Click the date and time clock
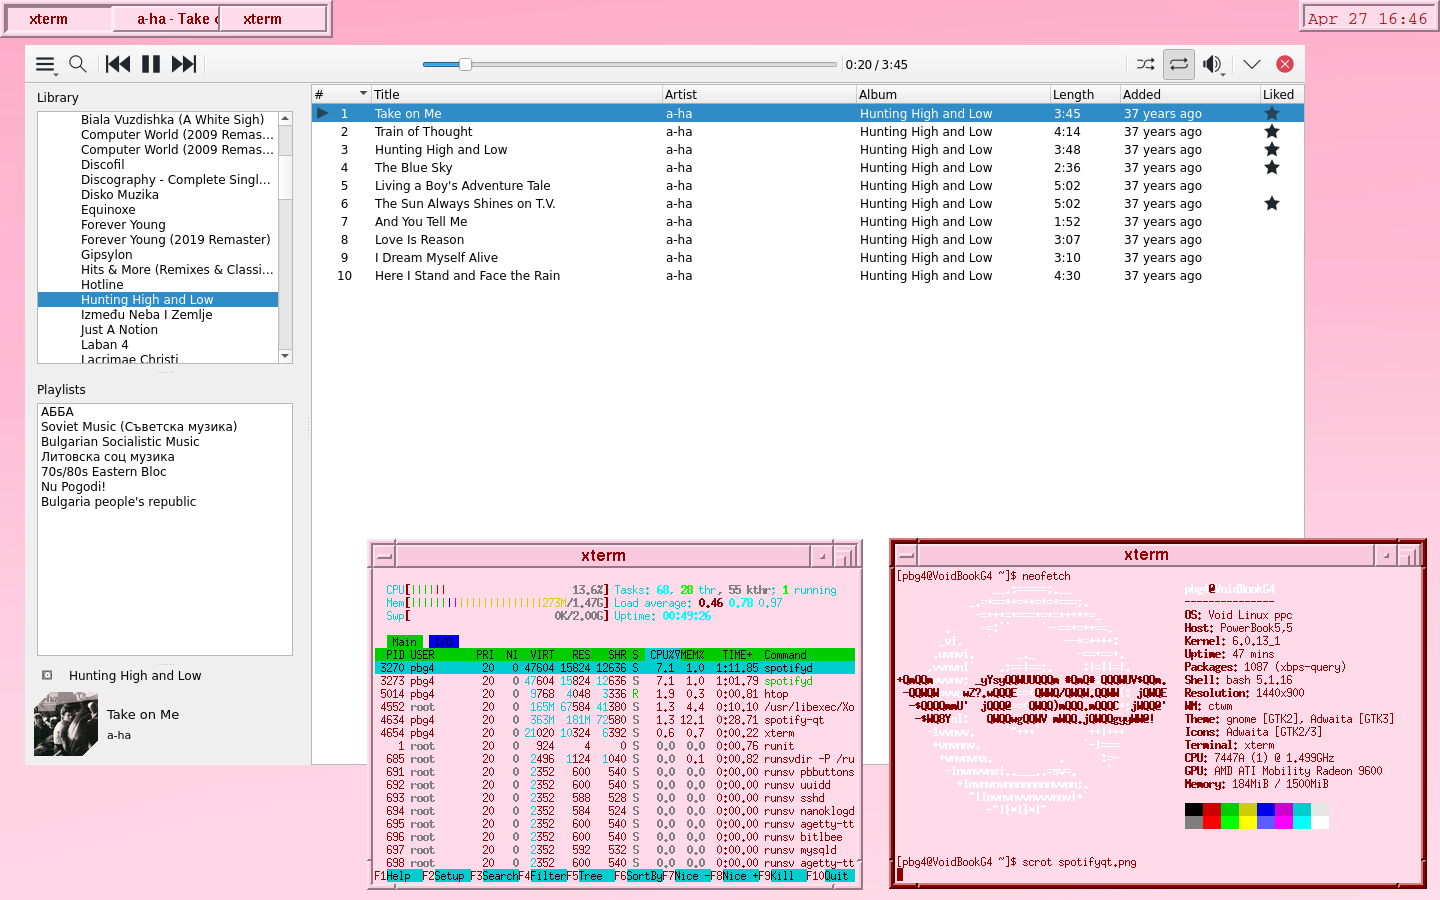This screenshot has height=900, width=1440. (x=1368, y=18)
